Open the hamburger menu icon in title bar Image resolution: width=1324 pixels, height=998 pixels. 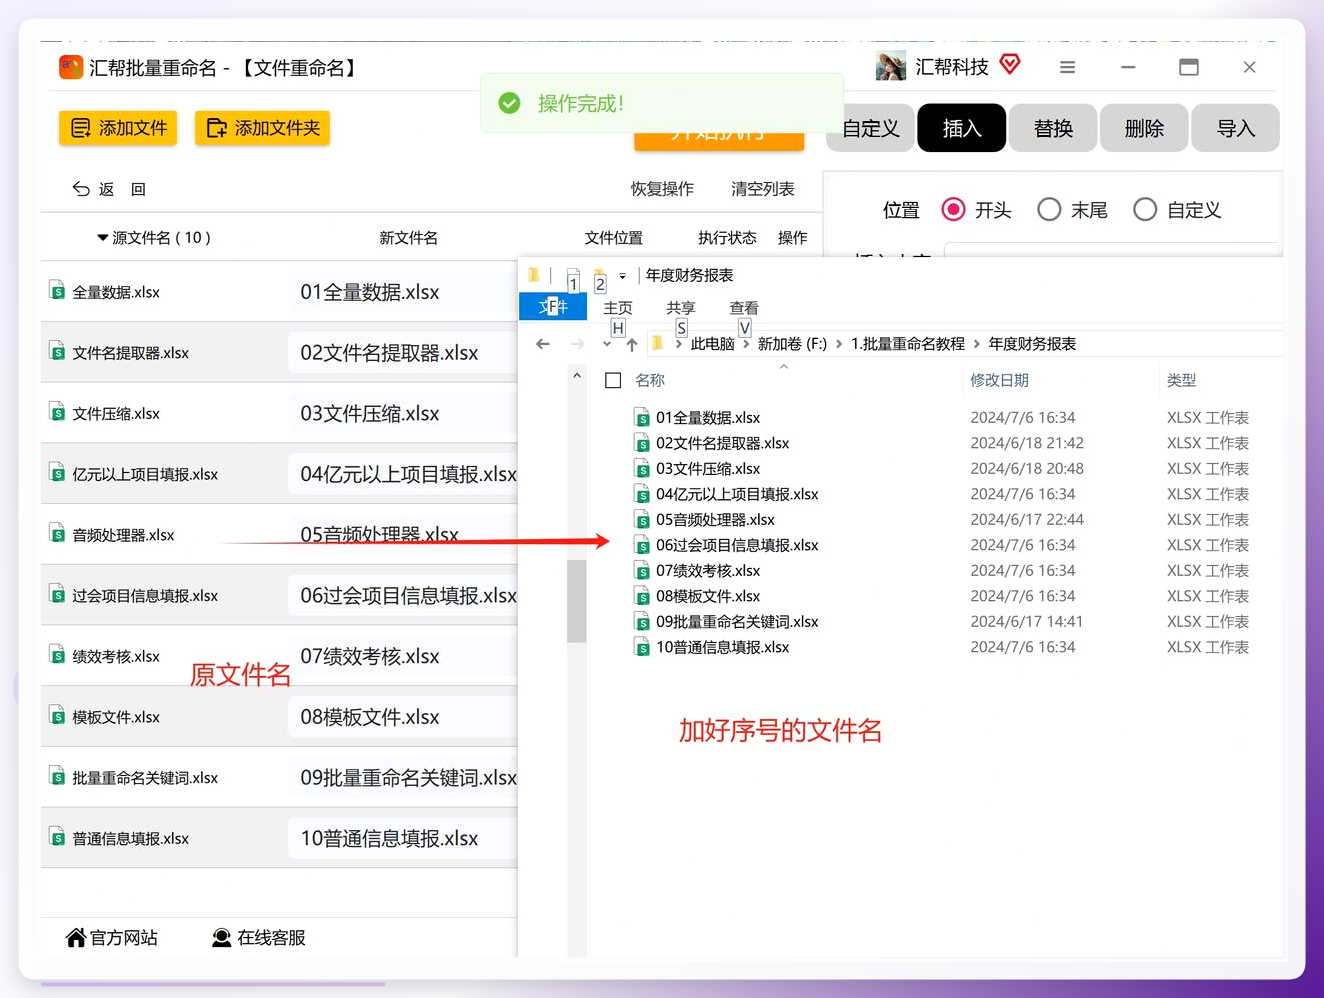pos(1067,67)
